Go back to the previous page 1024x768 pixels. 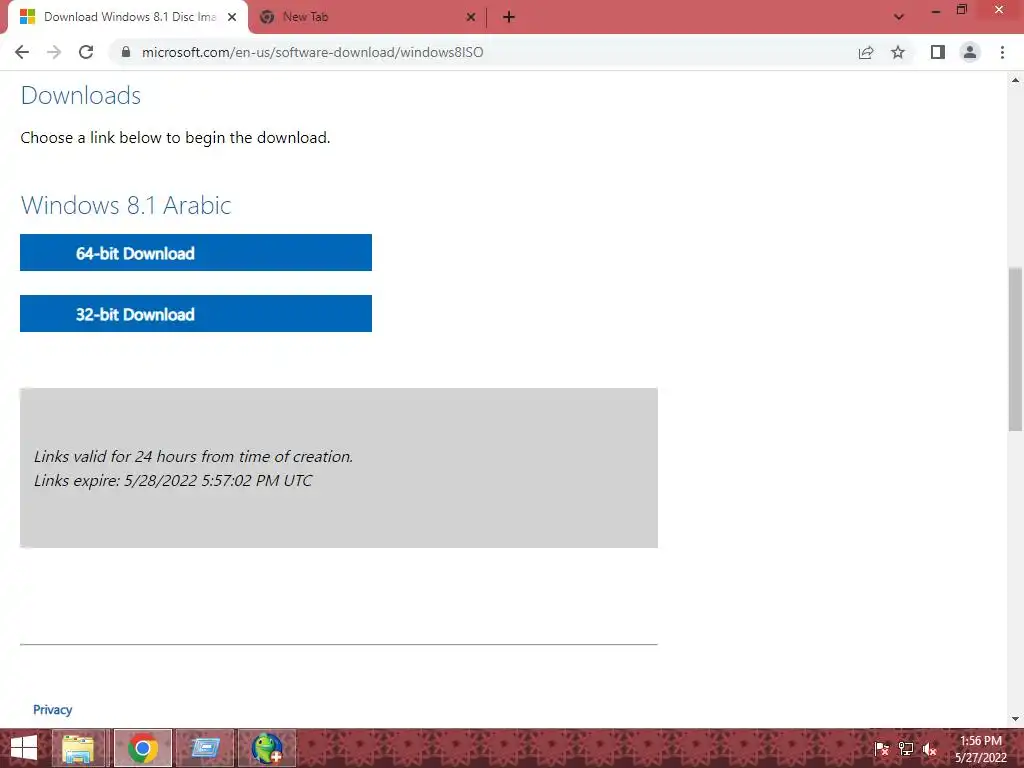click(x=22, y=52)
